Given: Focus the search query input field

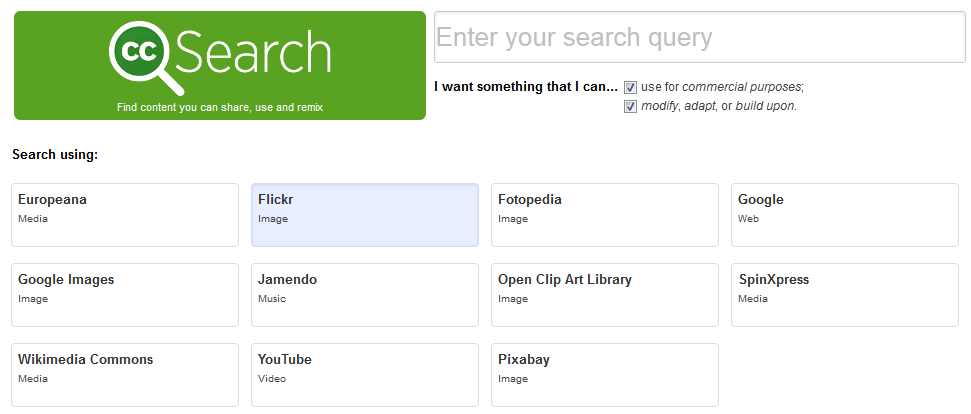Looking at the screenshot, I should (x=700, y=37).
